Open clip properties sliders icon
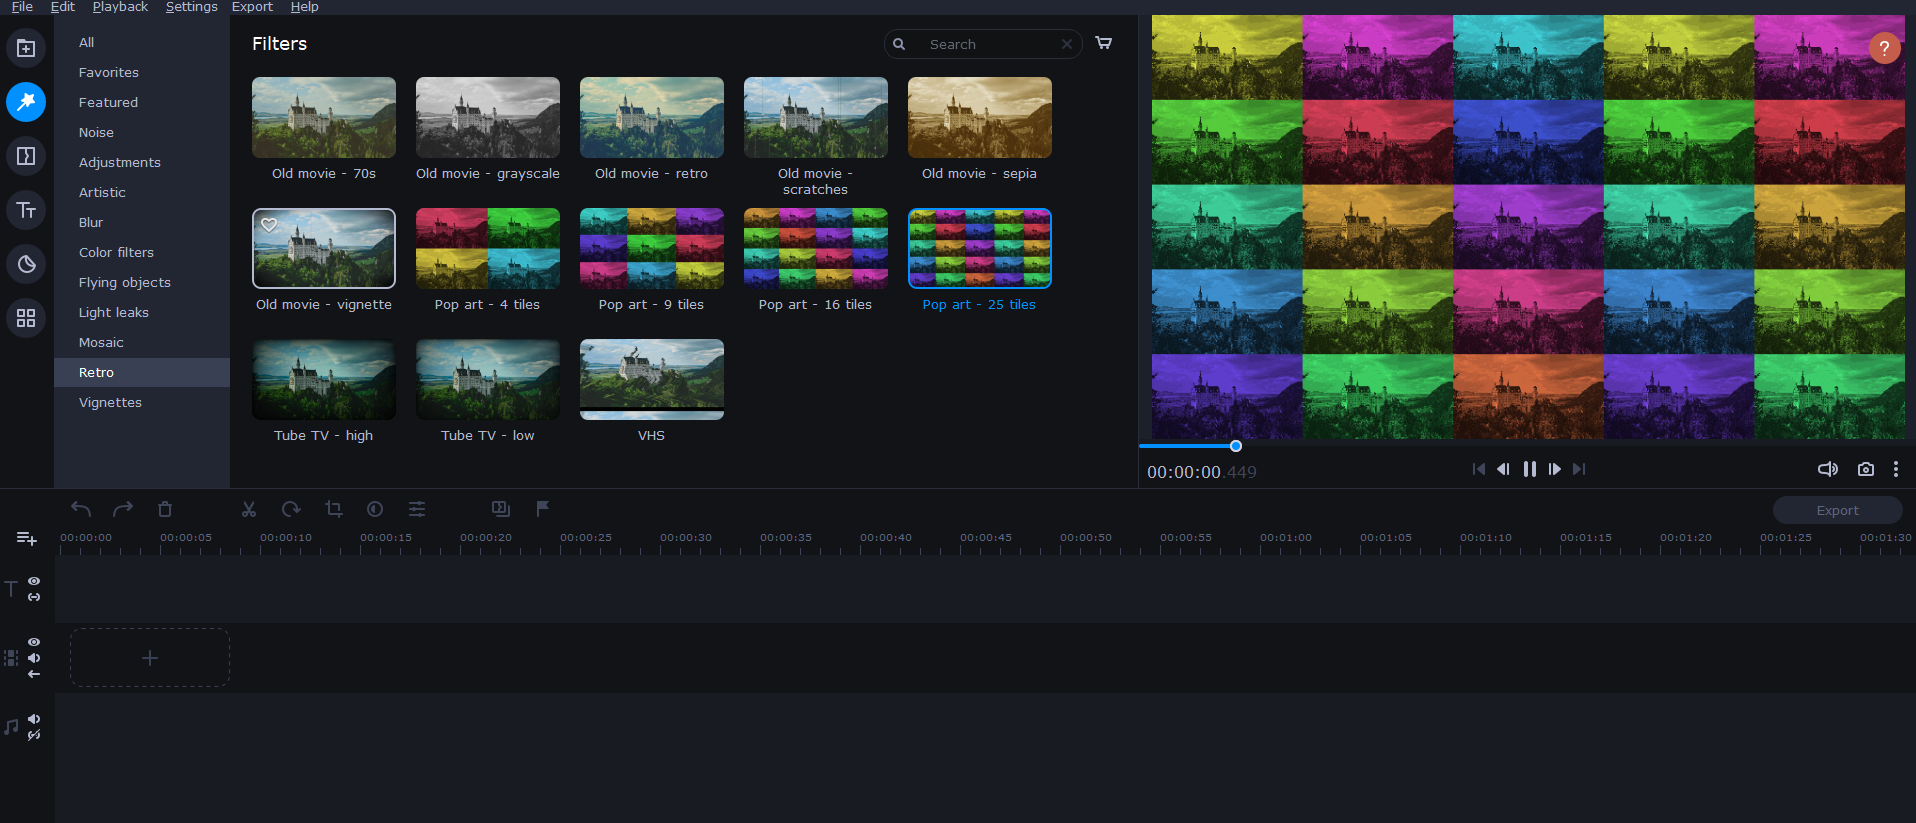This screenshot has width=1916, height=823. point(417,509)
